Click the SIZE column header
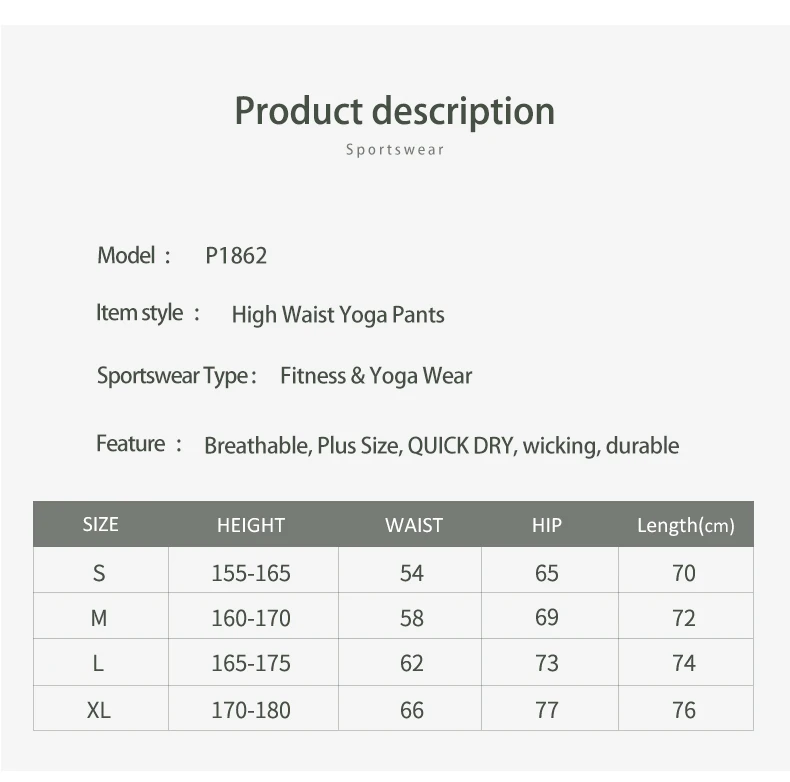790x782 pixels. 100,525
